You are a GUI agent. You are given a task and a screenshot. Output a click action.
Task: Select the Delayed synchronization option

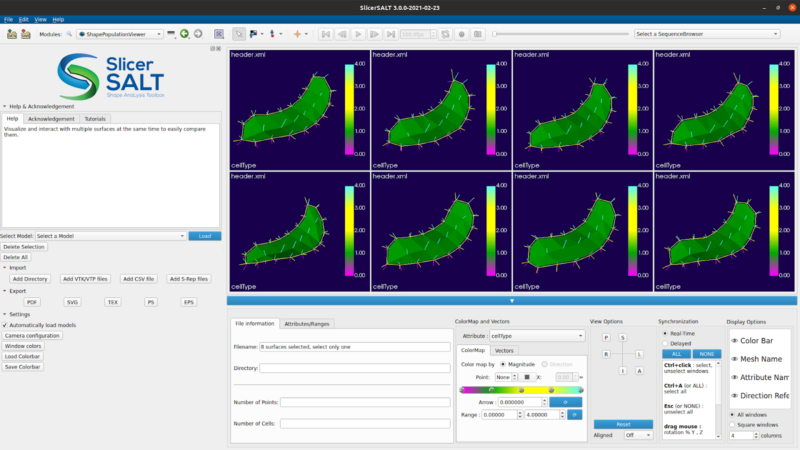(666, 343)
